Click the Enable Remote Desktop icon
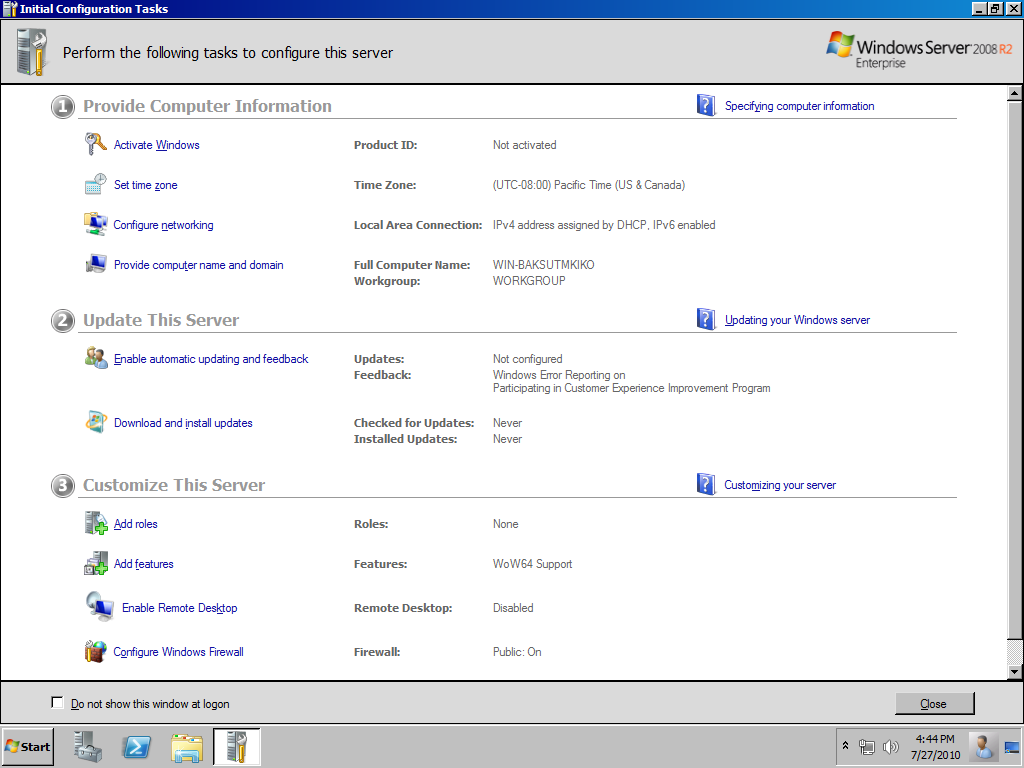 coord(99,607)
